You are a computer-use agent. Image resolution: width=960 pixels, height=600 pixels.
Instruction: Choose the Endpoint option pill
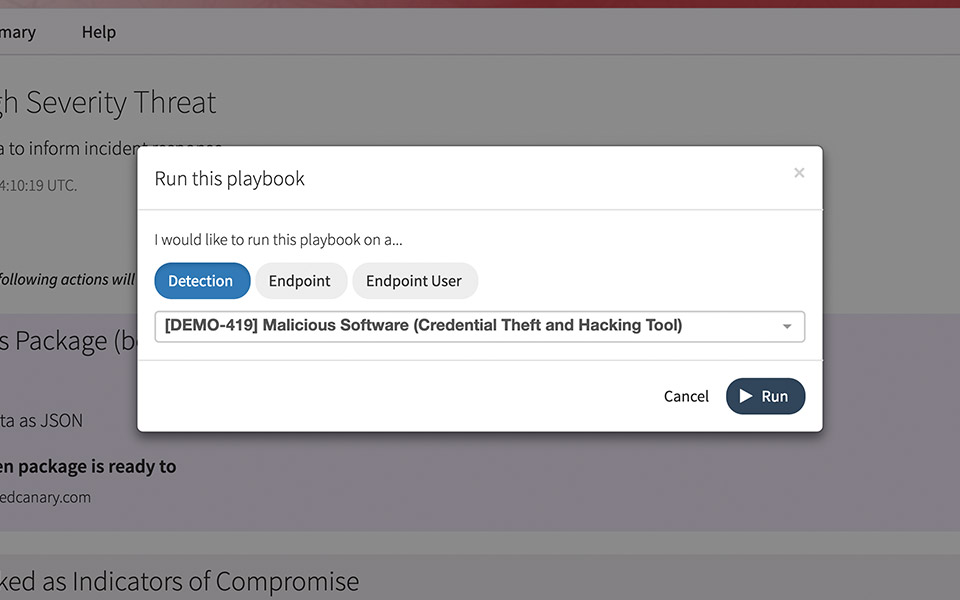300,281
